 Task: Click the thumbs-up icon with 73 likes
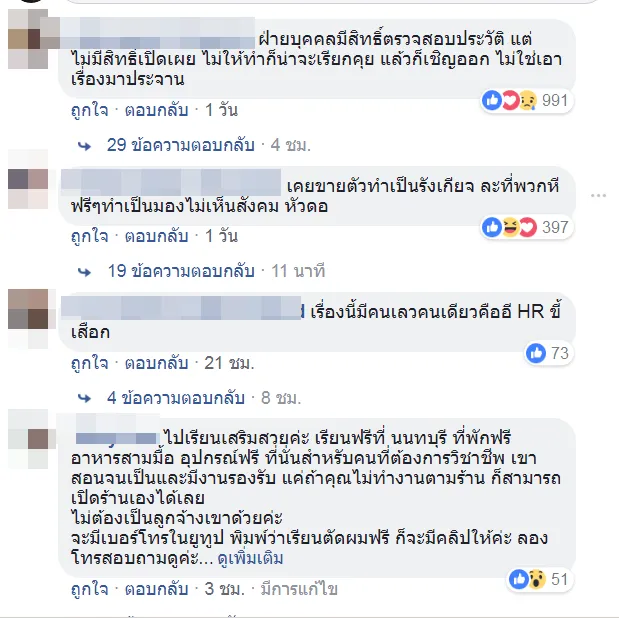click(x=536, y=353)
